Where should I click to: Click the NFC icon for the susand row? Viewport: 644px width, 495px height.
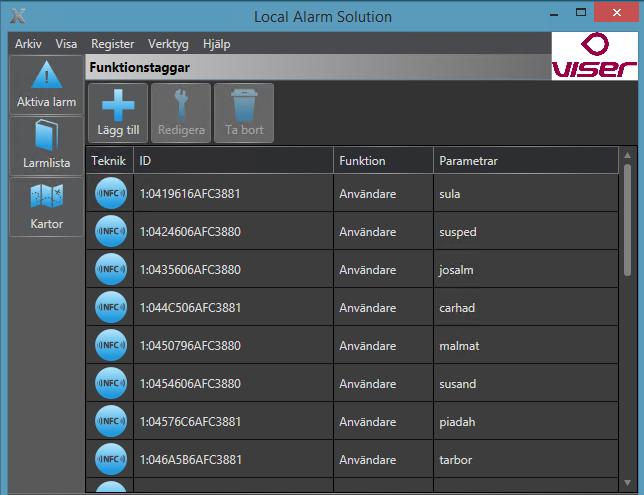click(110, 383)
